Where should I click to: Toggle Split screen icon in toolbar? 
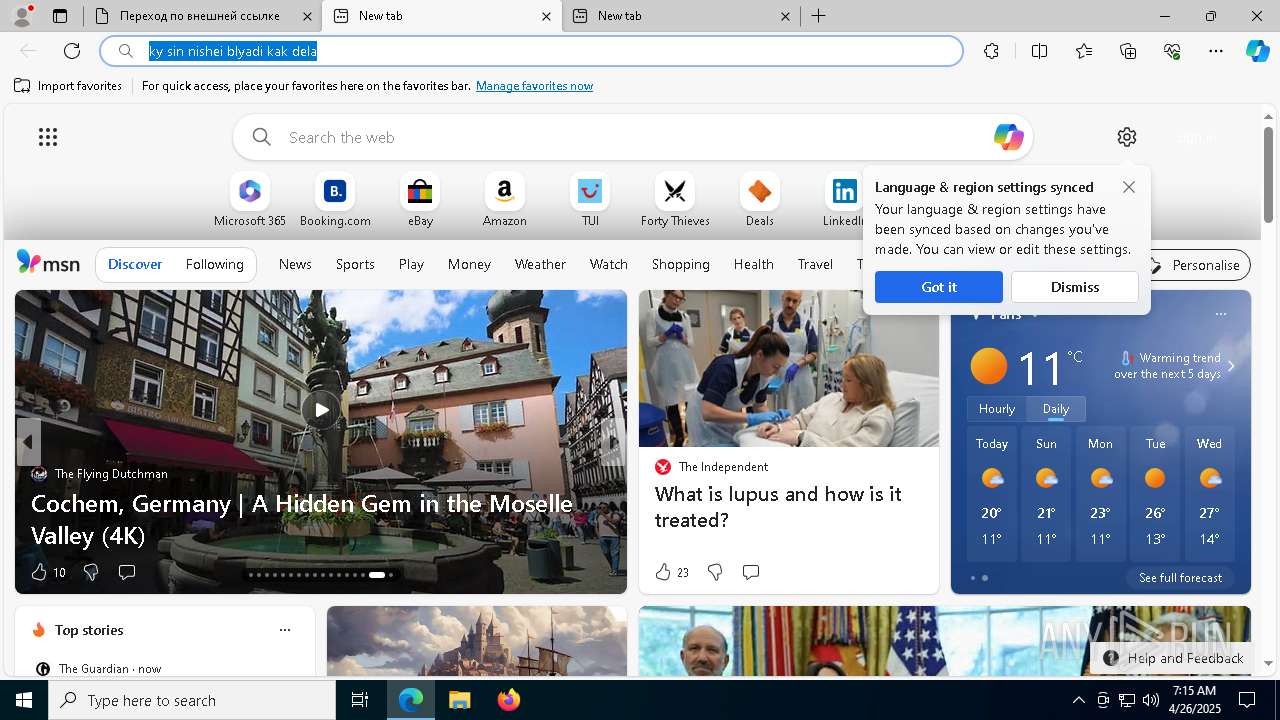click(1039, 51)
